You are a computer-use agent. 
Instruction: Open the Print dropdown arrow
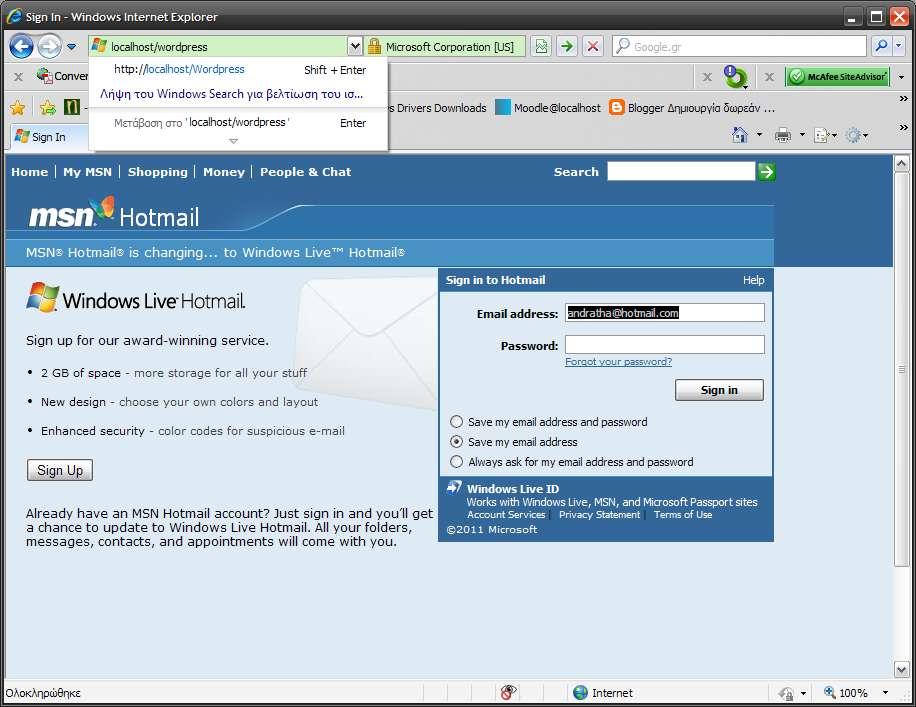[802, 135]
